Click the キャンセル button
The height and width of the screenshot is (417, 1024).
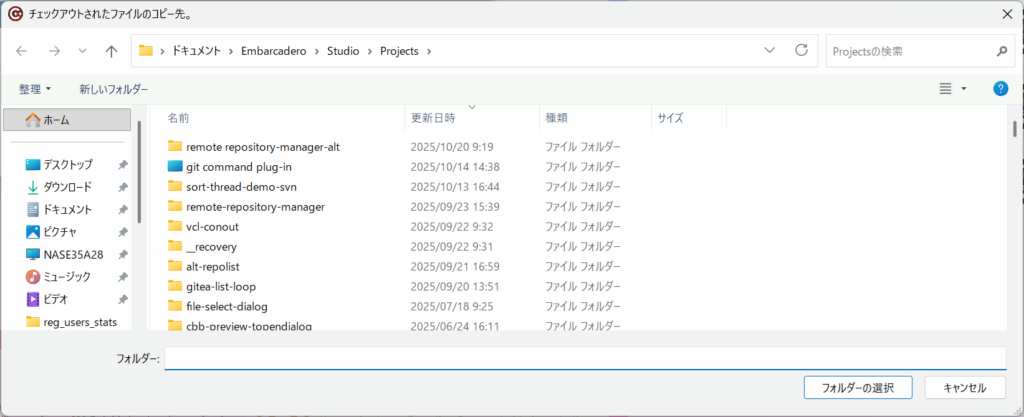964,387
